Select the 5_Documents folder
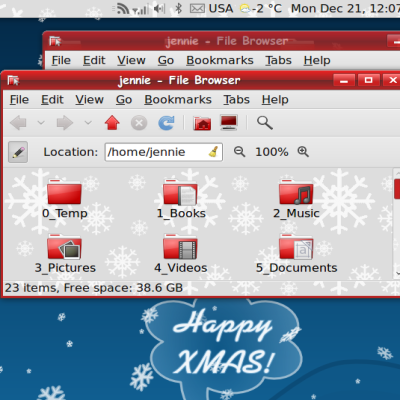Screen dimensions: 400x400 coord(296,254)
